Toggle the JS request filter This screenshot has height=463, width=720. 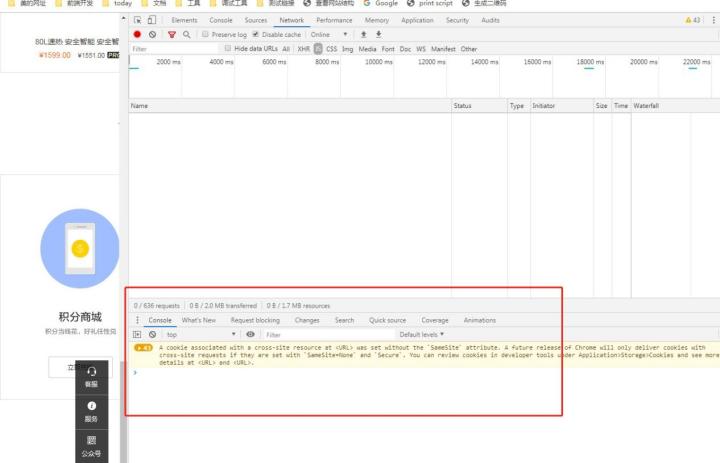[x=318, y=49]
